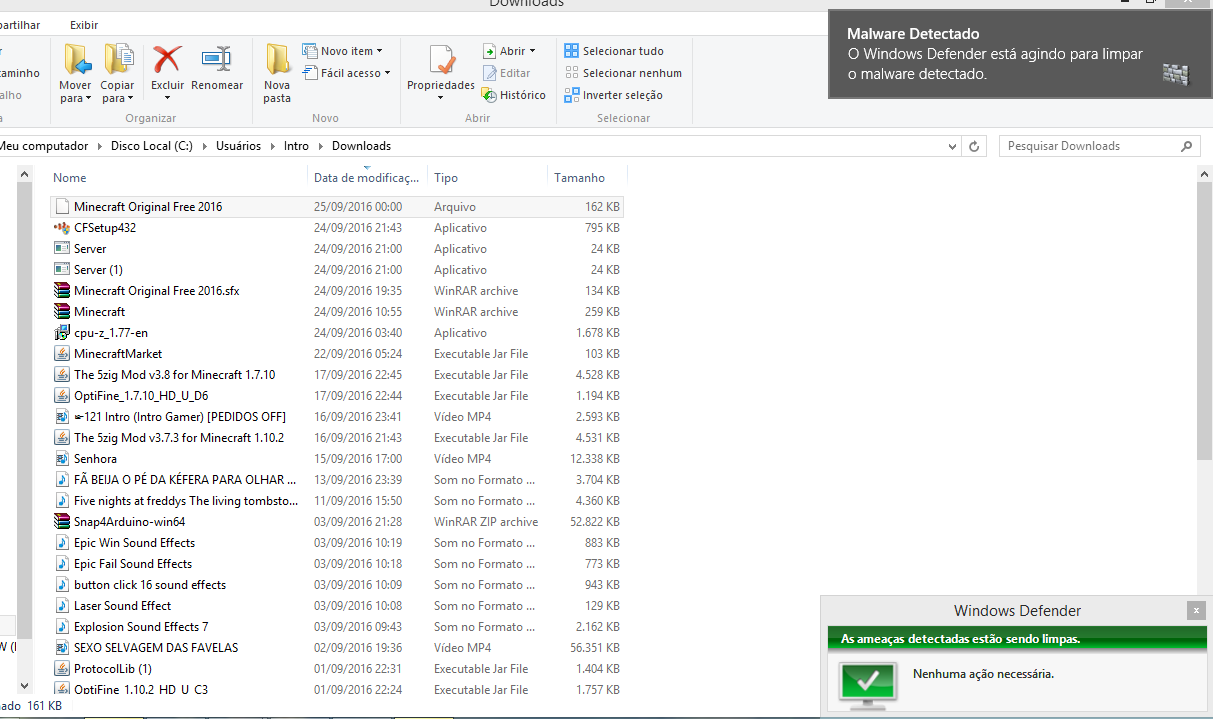This screenshot has height=719, width=1213.
Task: Click the OptiFine_1.7.10_HD_U_D6 Jar icon
Action: (x=62, y=396)
